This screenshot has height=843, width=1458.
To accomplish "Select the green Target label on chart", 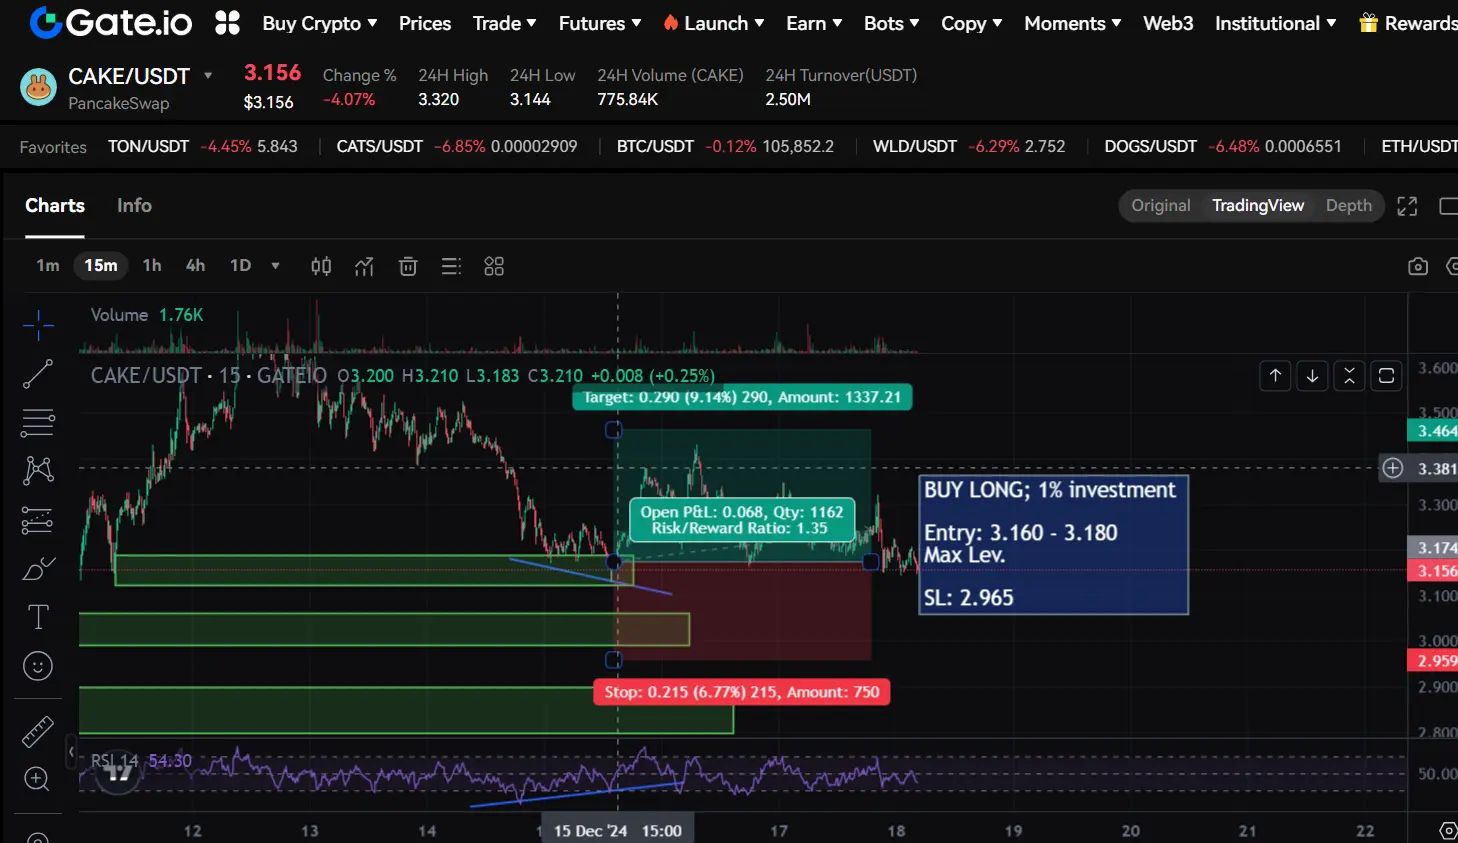I will [742, 397].
